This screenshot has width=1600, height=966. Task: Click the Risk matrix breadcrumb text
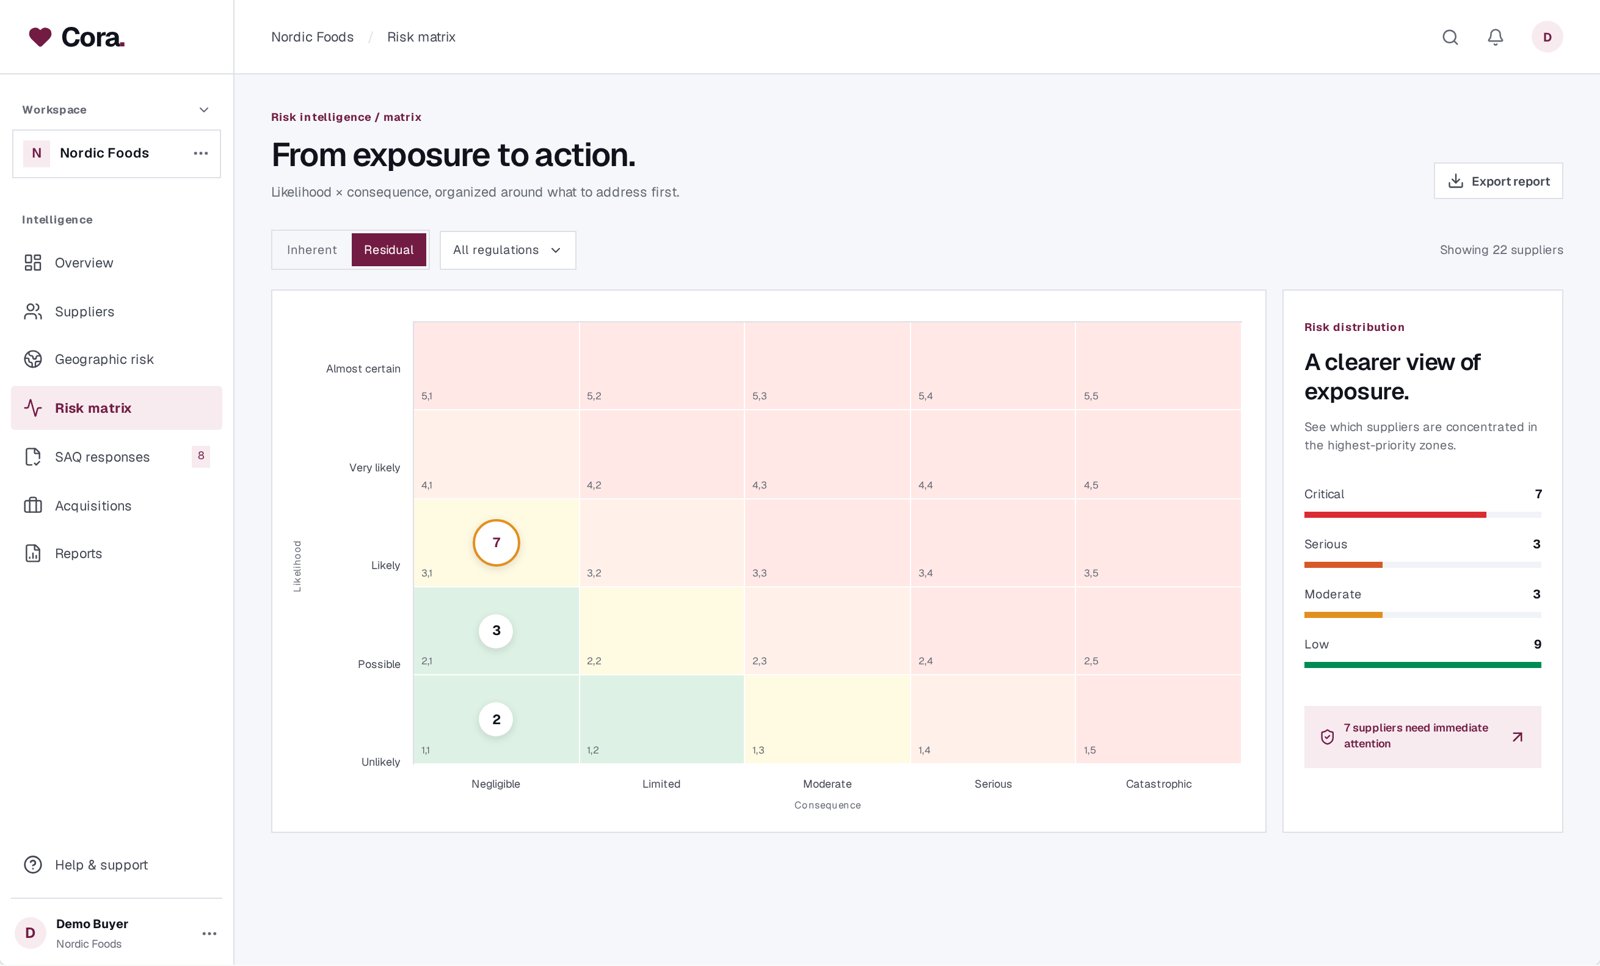[421, 37]
